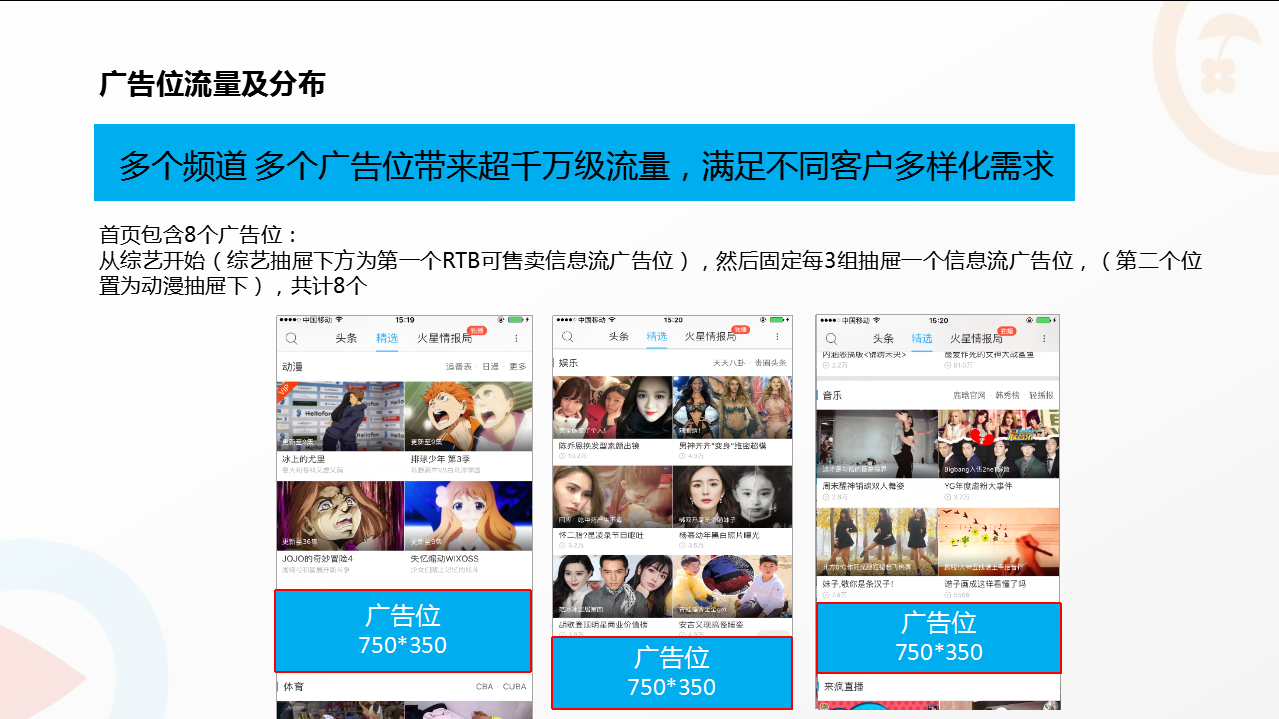Open the three-dot menu in the left phone

516,339
